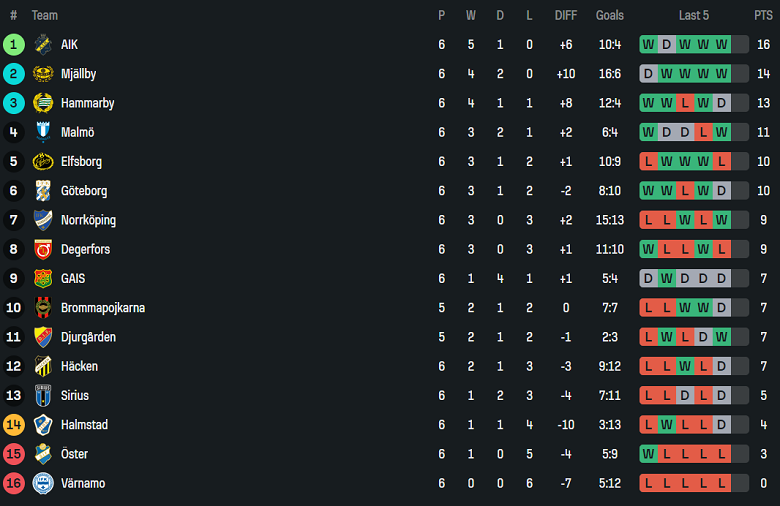
Task: Select the Hammarby club badge
Action: click(x=42, y=103)
